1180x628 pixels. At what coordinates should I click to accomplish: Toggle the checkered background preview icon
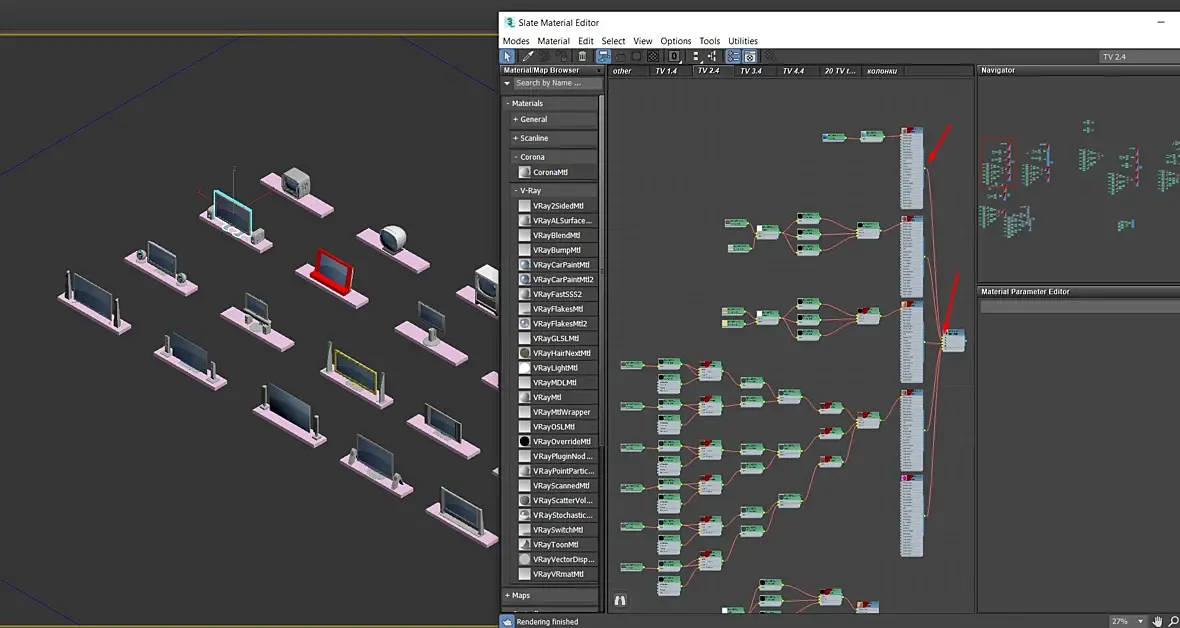[653, 56]
